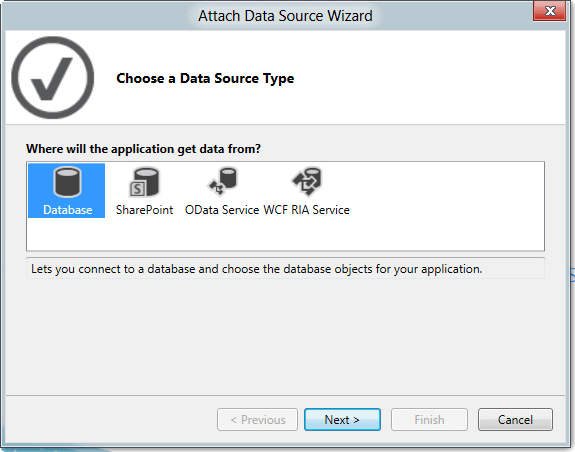Click the 'Where will the application get data from?' label
Screen dimensions: 575x452
pos(143,149)
